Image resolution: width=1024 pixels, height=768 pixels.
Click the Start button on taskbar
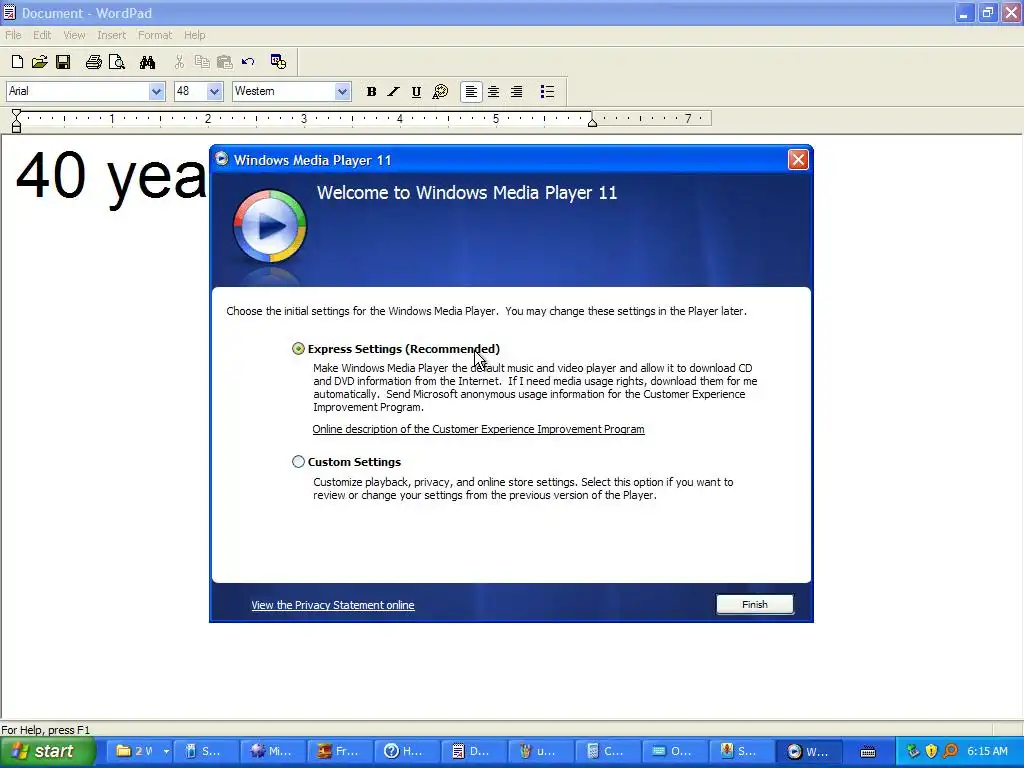coord(47,751)
